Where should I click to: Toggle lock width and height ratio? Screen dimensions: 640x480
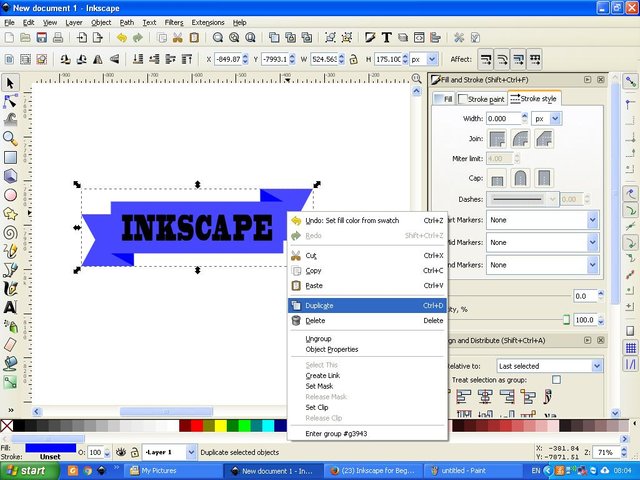pyautogui.click(x=353, y=60)
